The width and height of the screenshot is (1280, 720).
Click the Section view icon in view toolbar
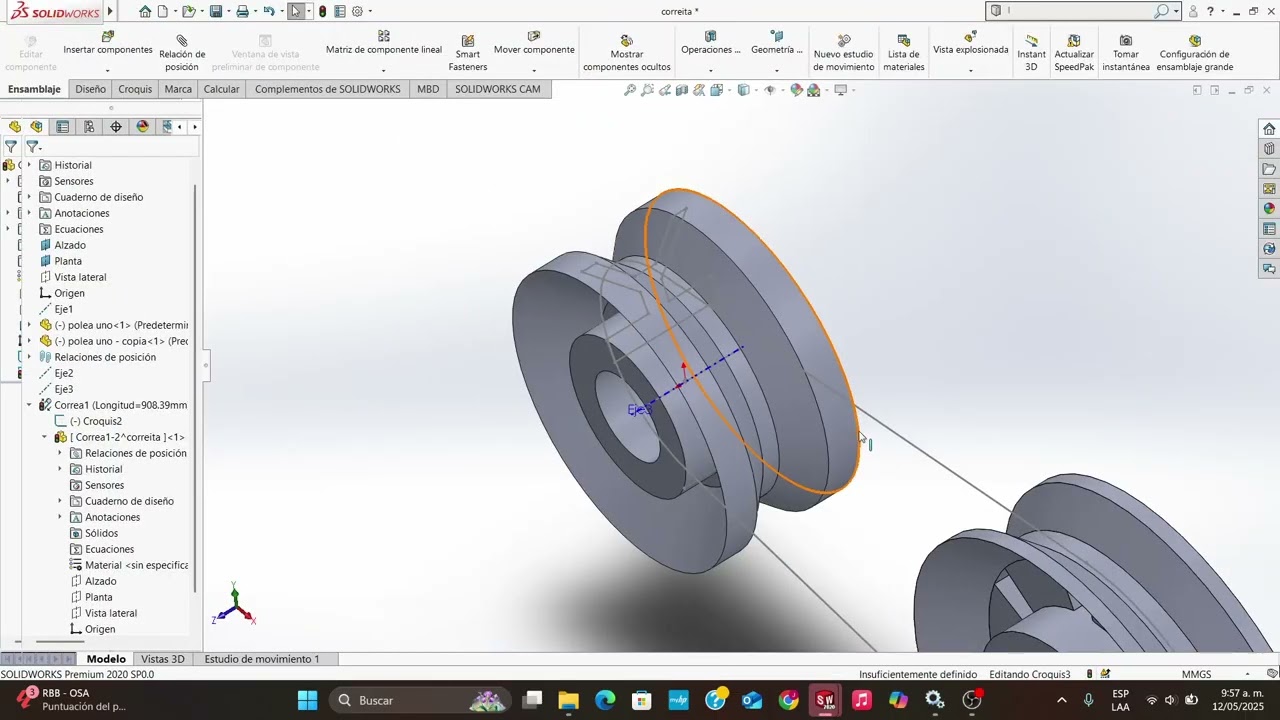(682, 90)
